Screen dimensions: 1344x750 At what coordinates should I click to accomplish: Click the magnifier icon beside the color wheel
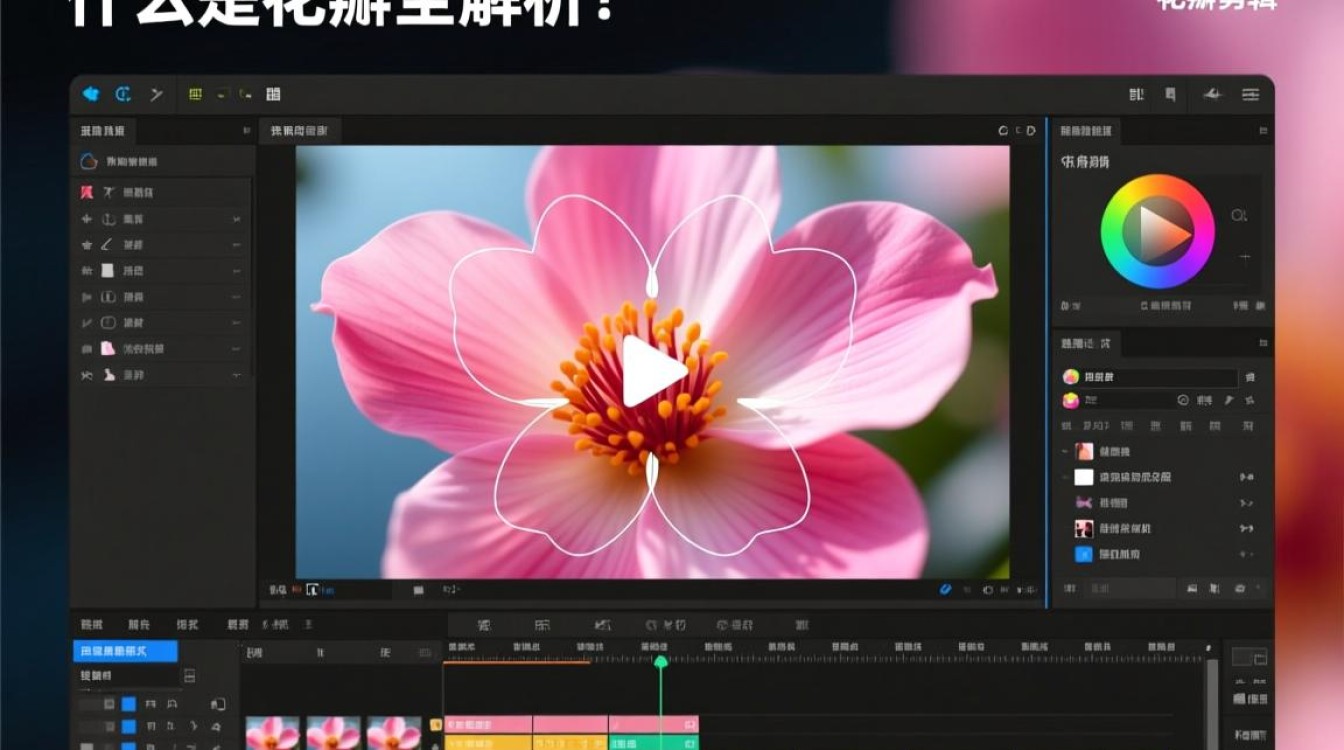(x=1240, y=215)
